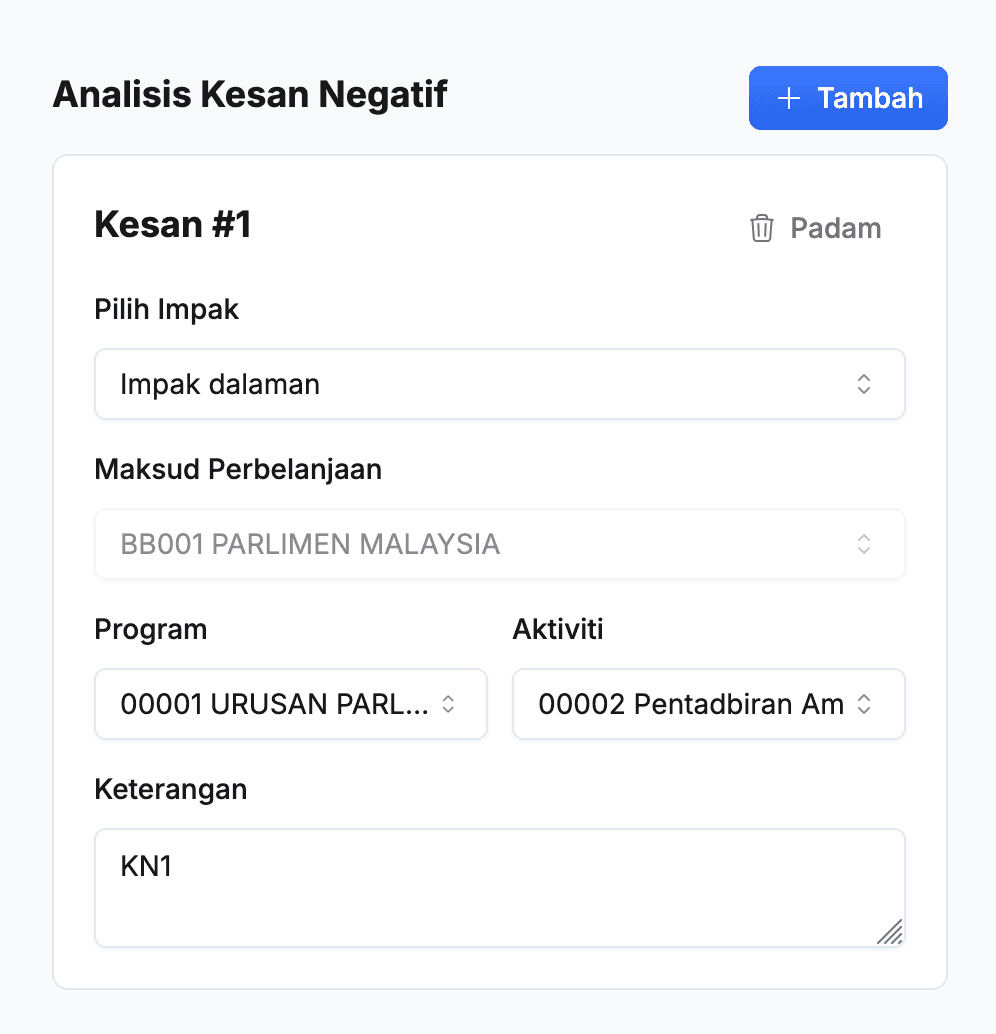Click the Program field label

coord(151,629)
